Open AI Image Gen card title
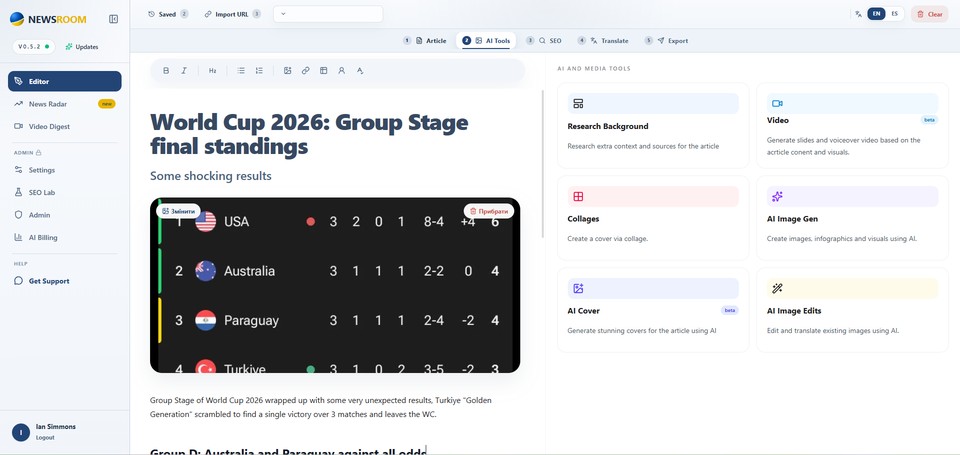Image resolution: width=960 pixels, height=455 pixels. tap(792, 219)
